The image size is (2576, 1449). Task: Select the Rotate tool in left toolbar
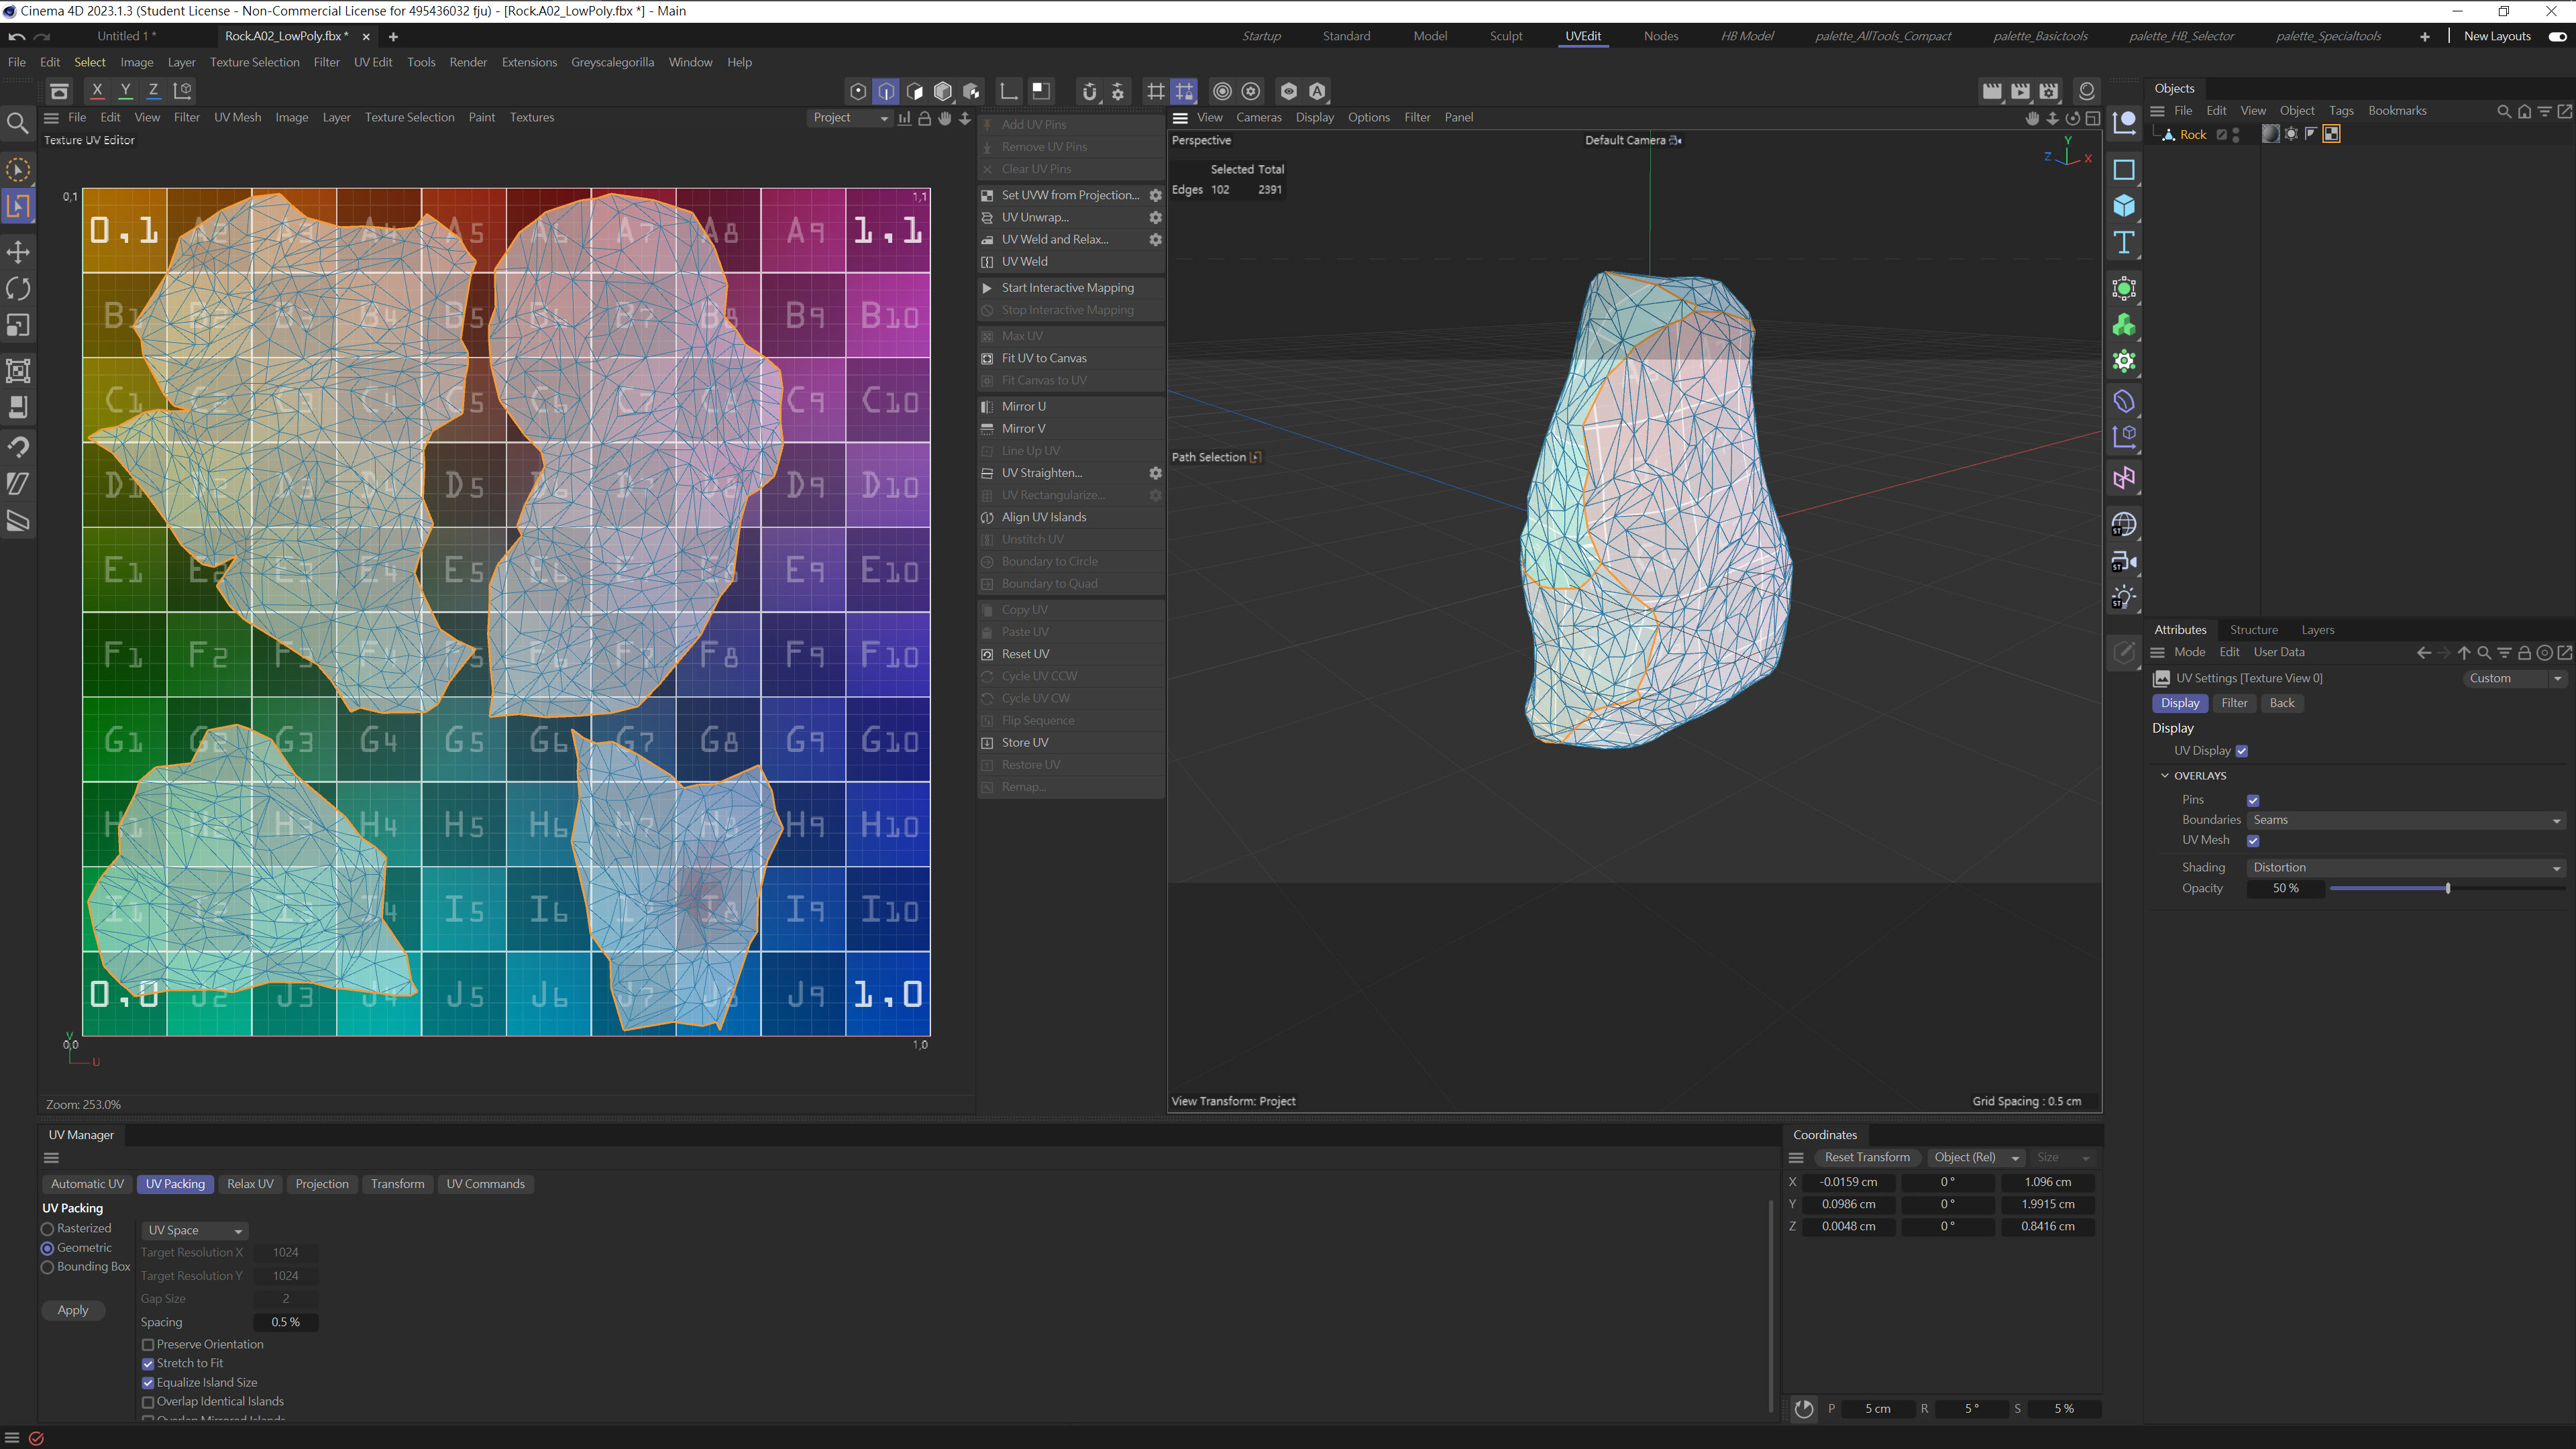point(18,289)
